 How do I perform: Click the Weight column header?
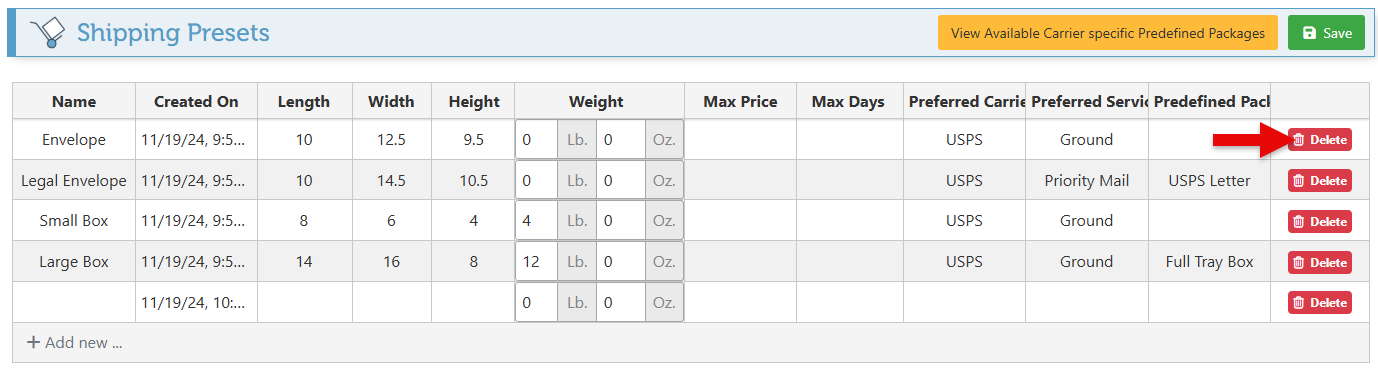(x=596, y=101)
